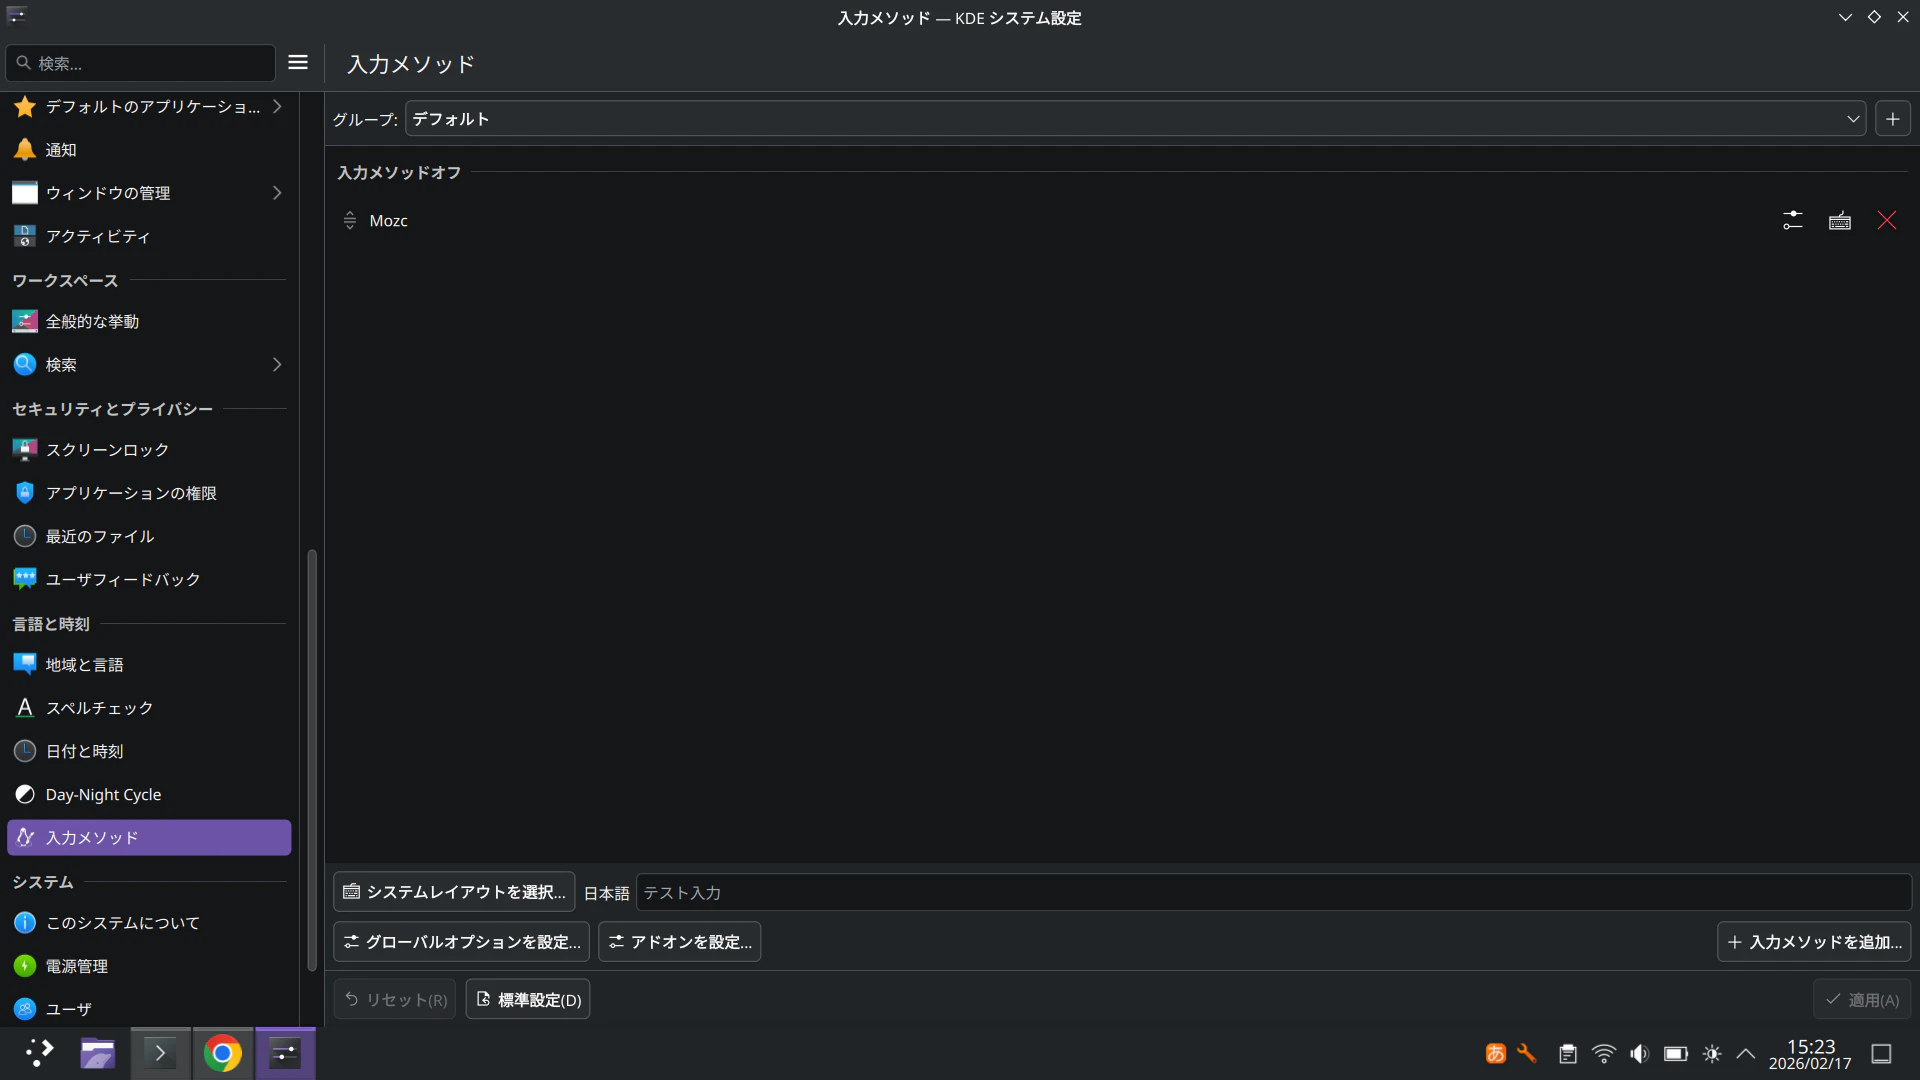The height and width of the screenshot is (1080, 1920).
Task: Grab the drag handle beside Mozc
Action: (x=350, y=220)
